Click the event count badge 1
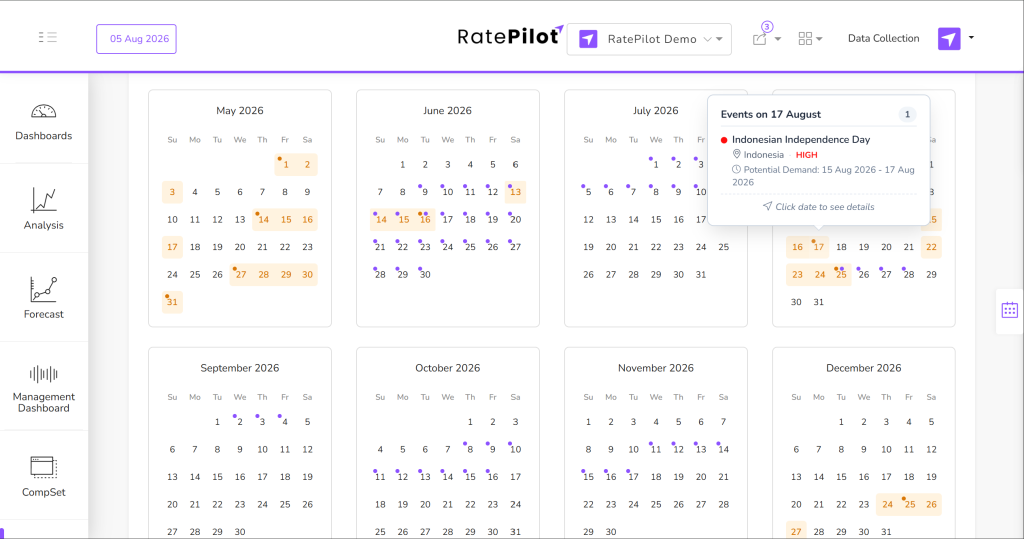The height and width of the screenshot is (539, 1024). click(x=907, y=114)
